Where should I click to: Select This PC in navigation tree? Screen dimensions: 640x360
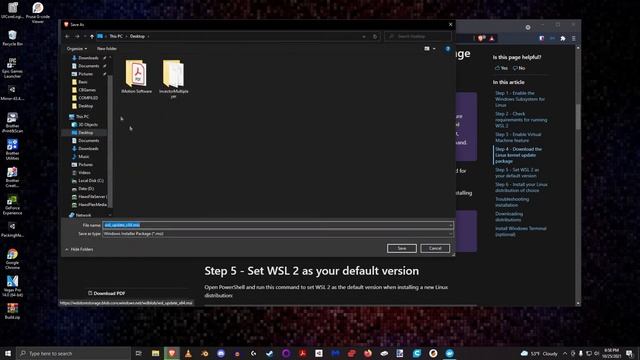coord(82,117)
